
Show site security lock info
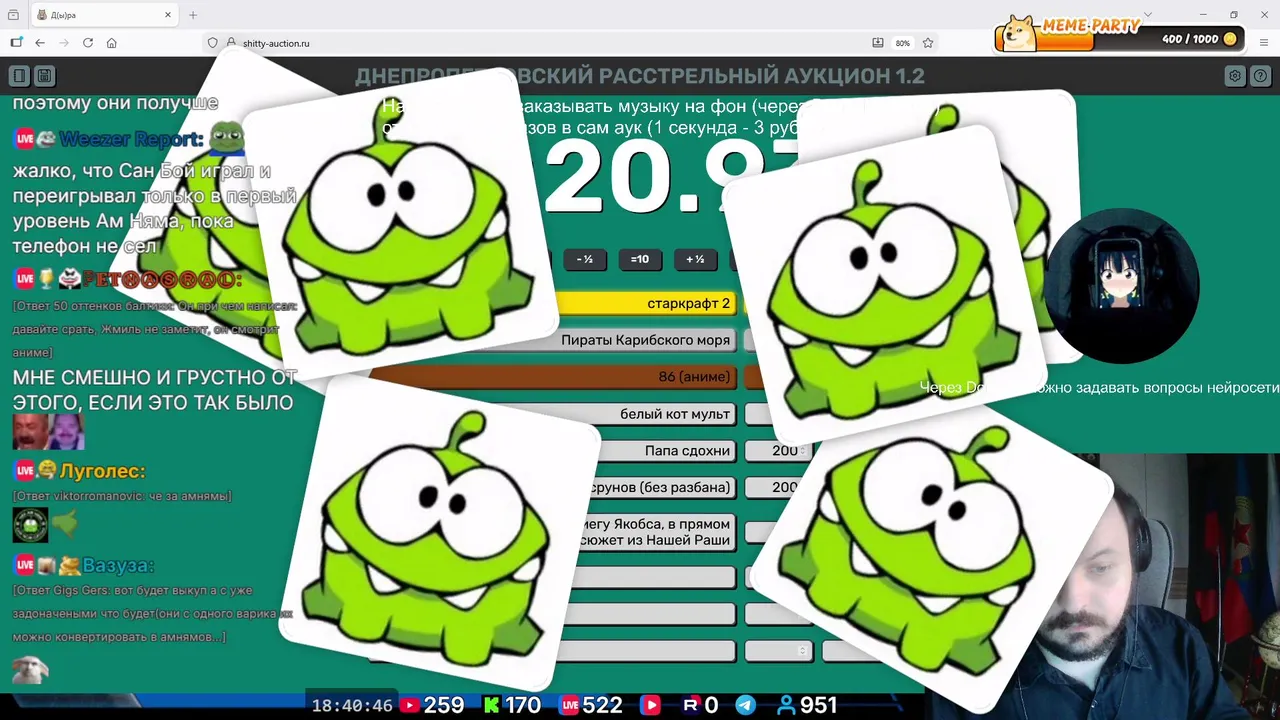pos(231,43)
